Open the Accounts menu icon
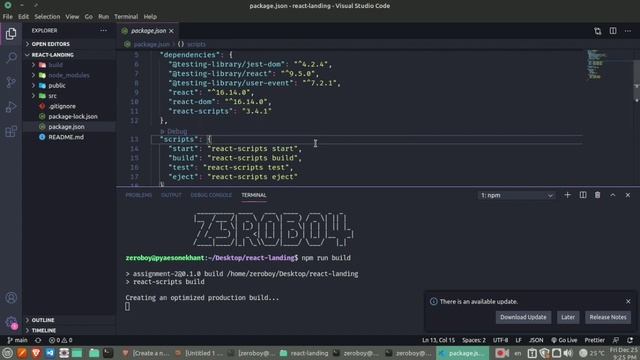The width and height of the screenshot is (640, 360). tap(11, 298)
